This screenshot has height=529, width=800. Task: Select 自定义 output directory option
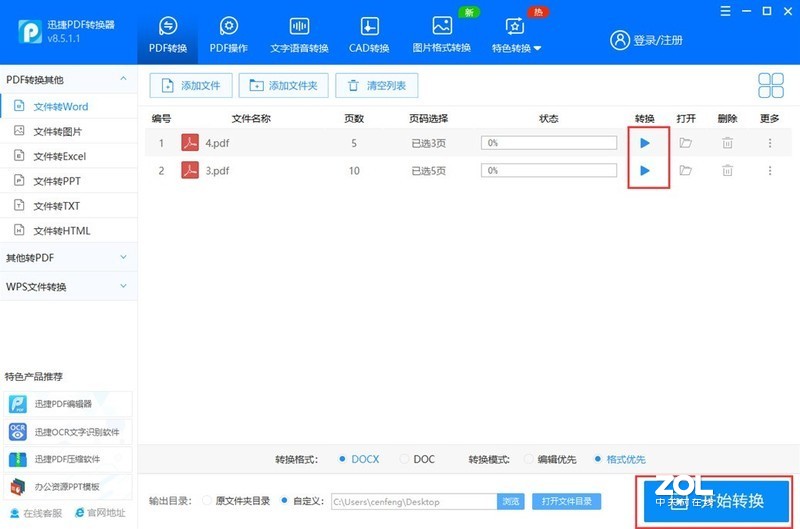(x=303, y=501)
